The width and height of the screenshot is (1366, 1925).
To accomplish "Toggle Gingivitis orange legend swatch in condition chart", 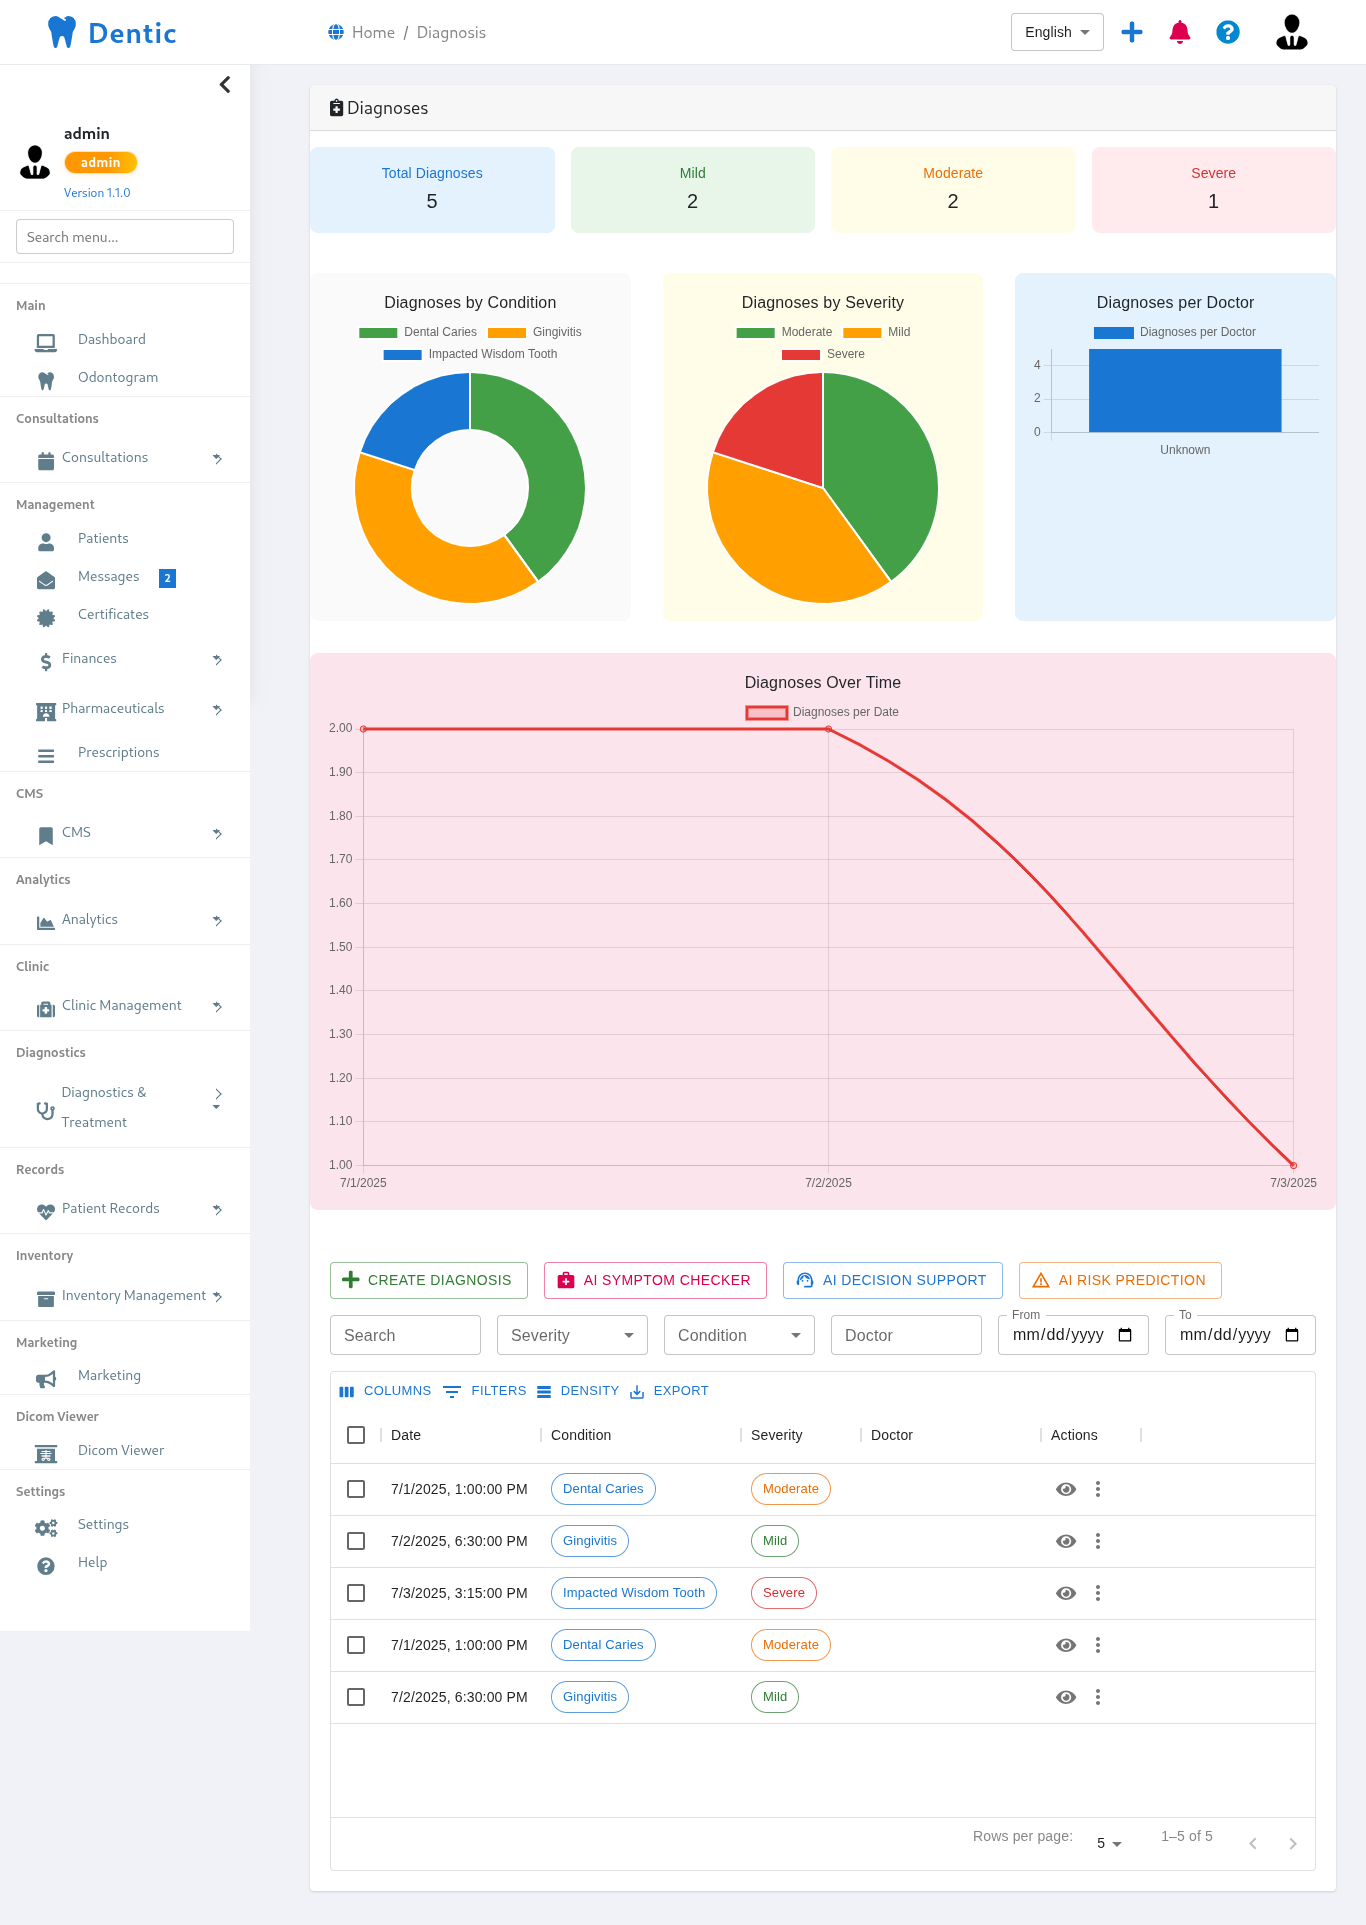I will tap(507, 333).
